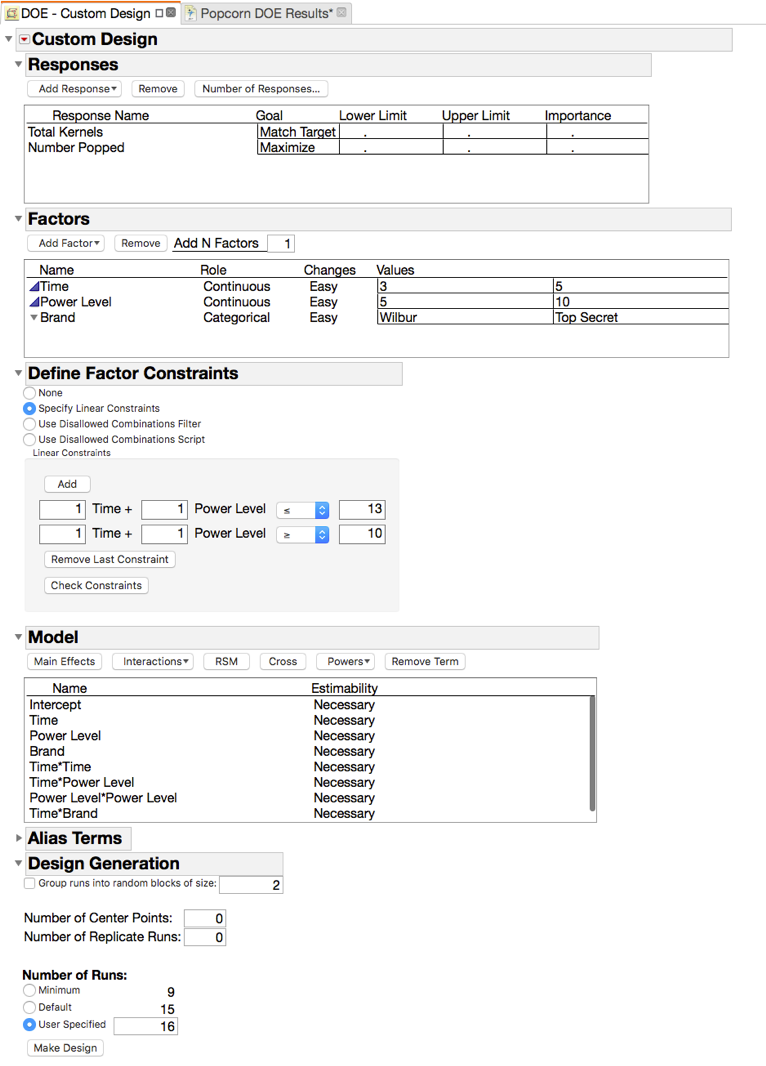Add a new linear constraint row
The image size is (766, 1066).
(x=66, y=484)
